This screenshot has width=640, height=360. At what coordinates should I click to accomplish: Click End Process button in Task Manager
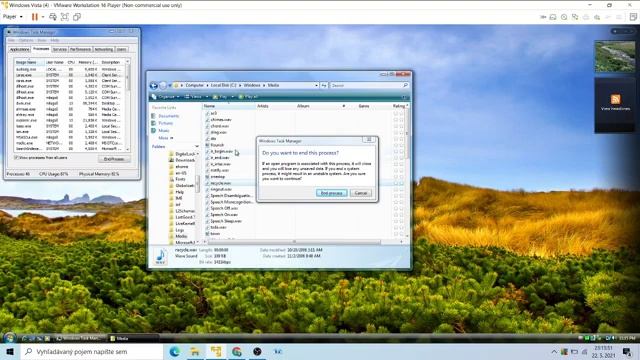pos(114,159)
